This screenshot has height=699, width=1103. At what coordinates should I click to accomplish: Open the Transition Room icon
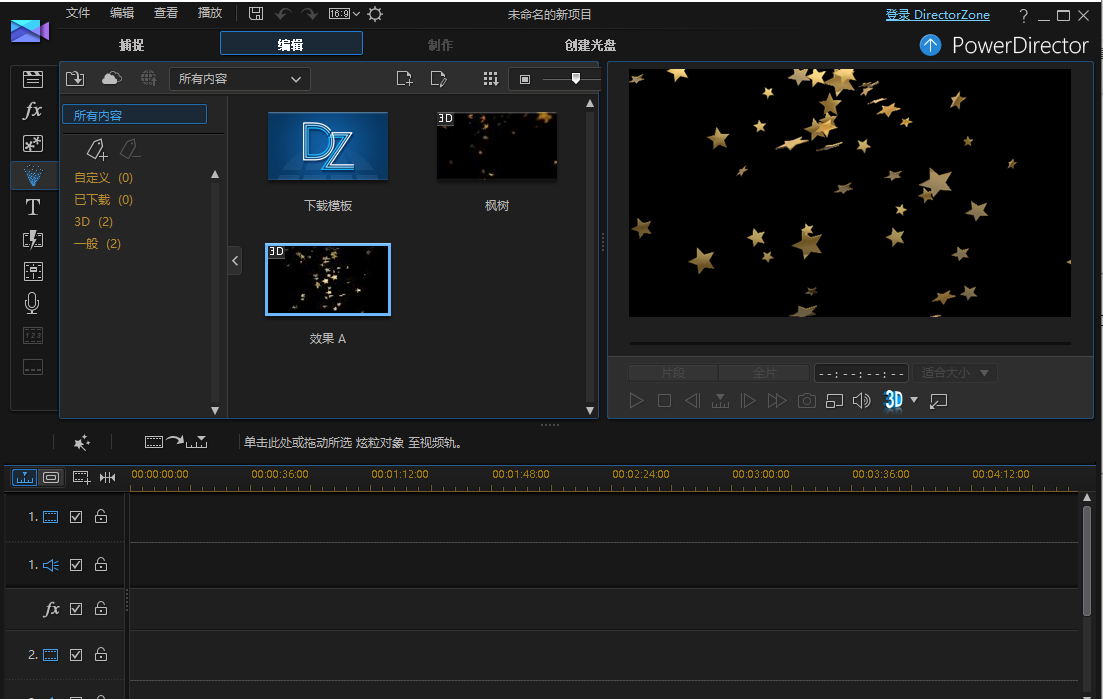click(32, 239)
